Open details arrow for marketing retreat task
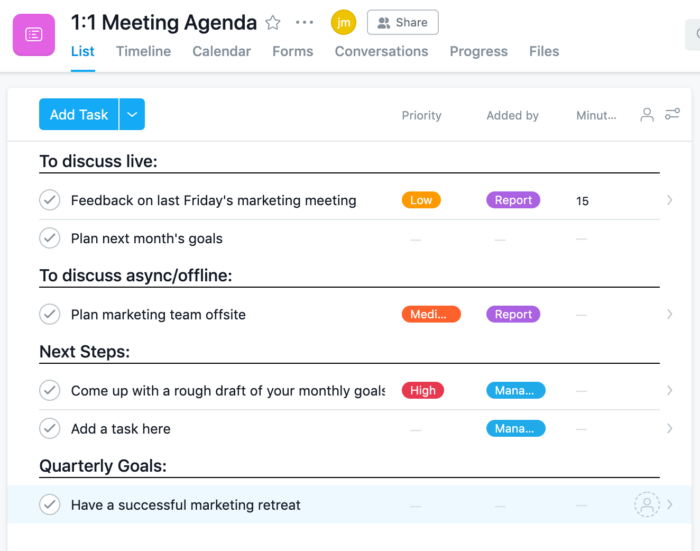Viewport: 700px width, 551px height. (670, 505)
